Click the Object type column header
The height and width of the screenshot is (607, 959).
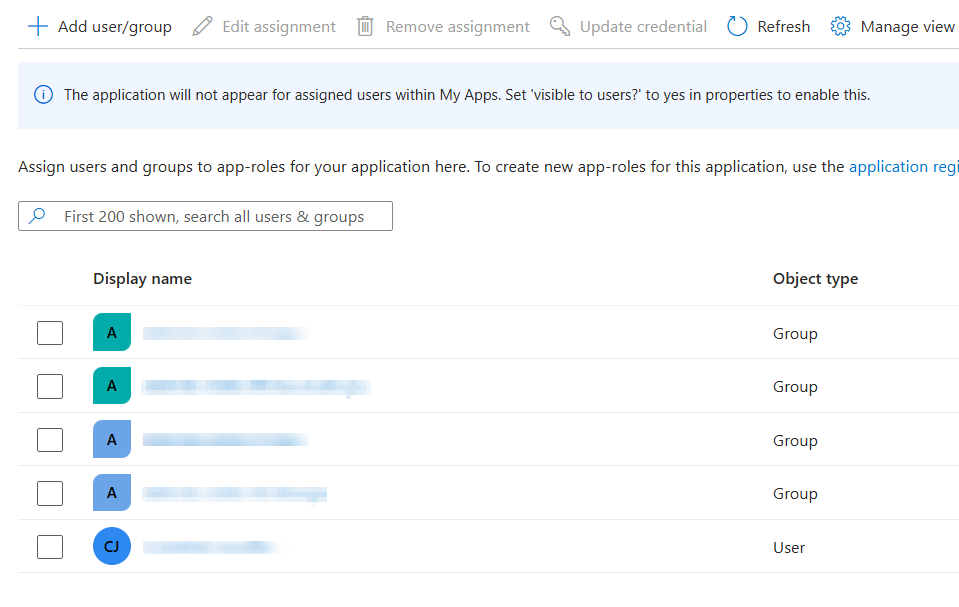click(815, 279)
